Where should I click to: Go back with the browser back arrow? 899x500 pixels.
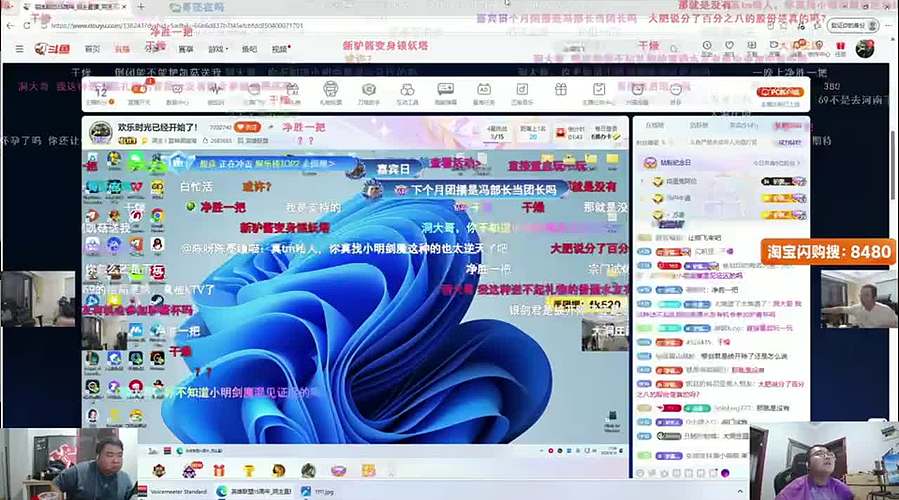point(10,26)
